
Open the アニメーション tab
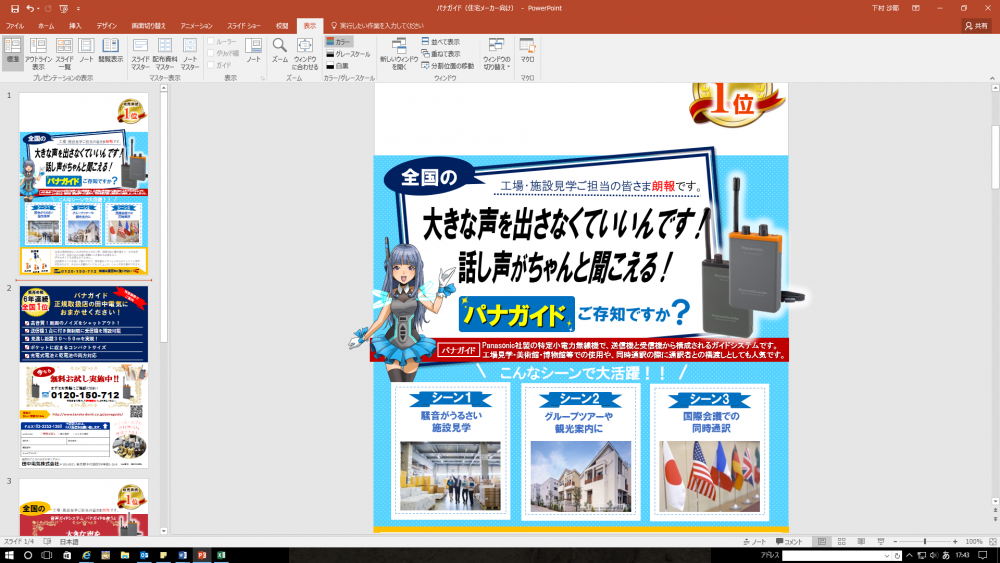[x=196, y=26]
